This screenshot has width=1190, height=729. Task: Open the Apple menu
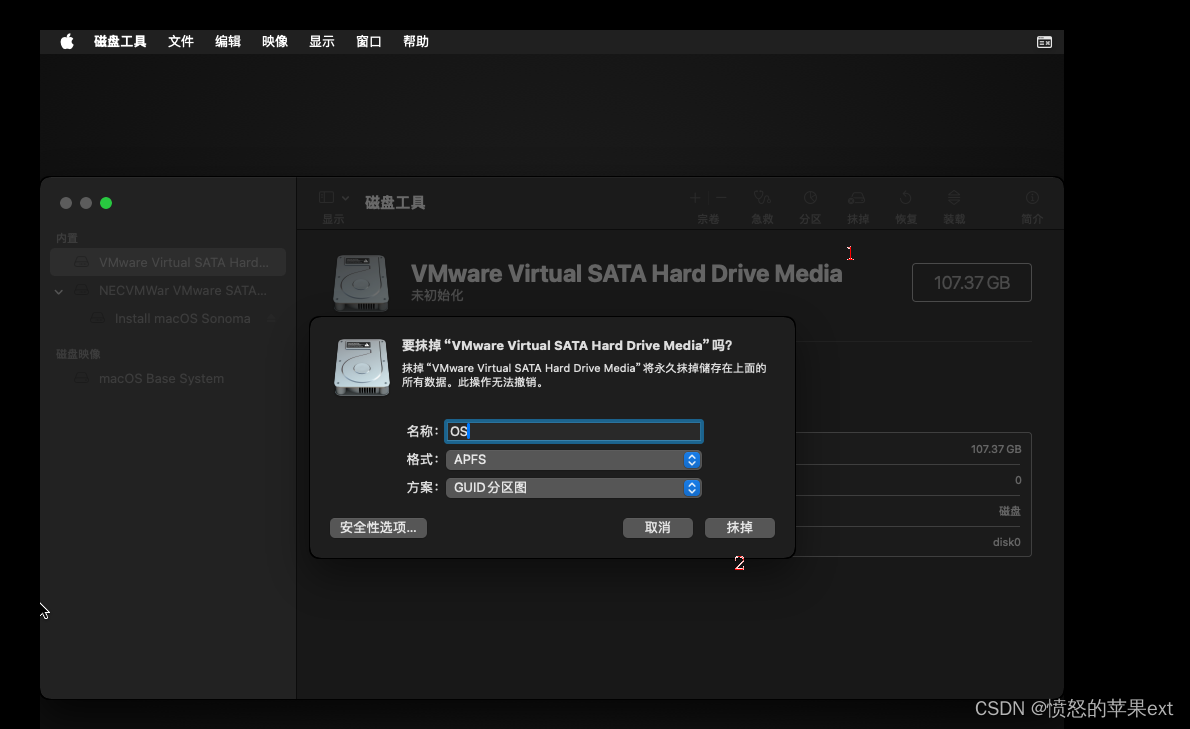[67, 42]
